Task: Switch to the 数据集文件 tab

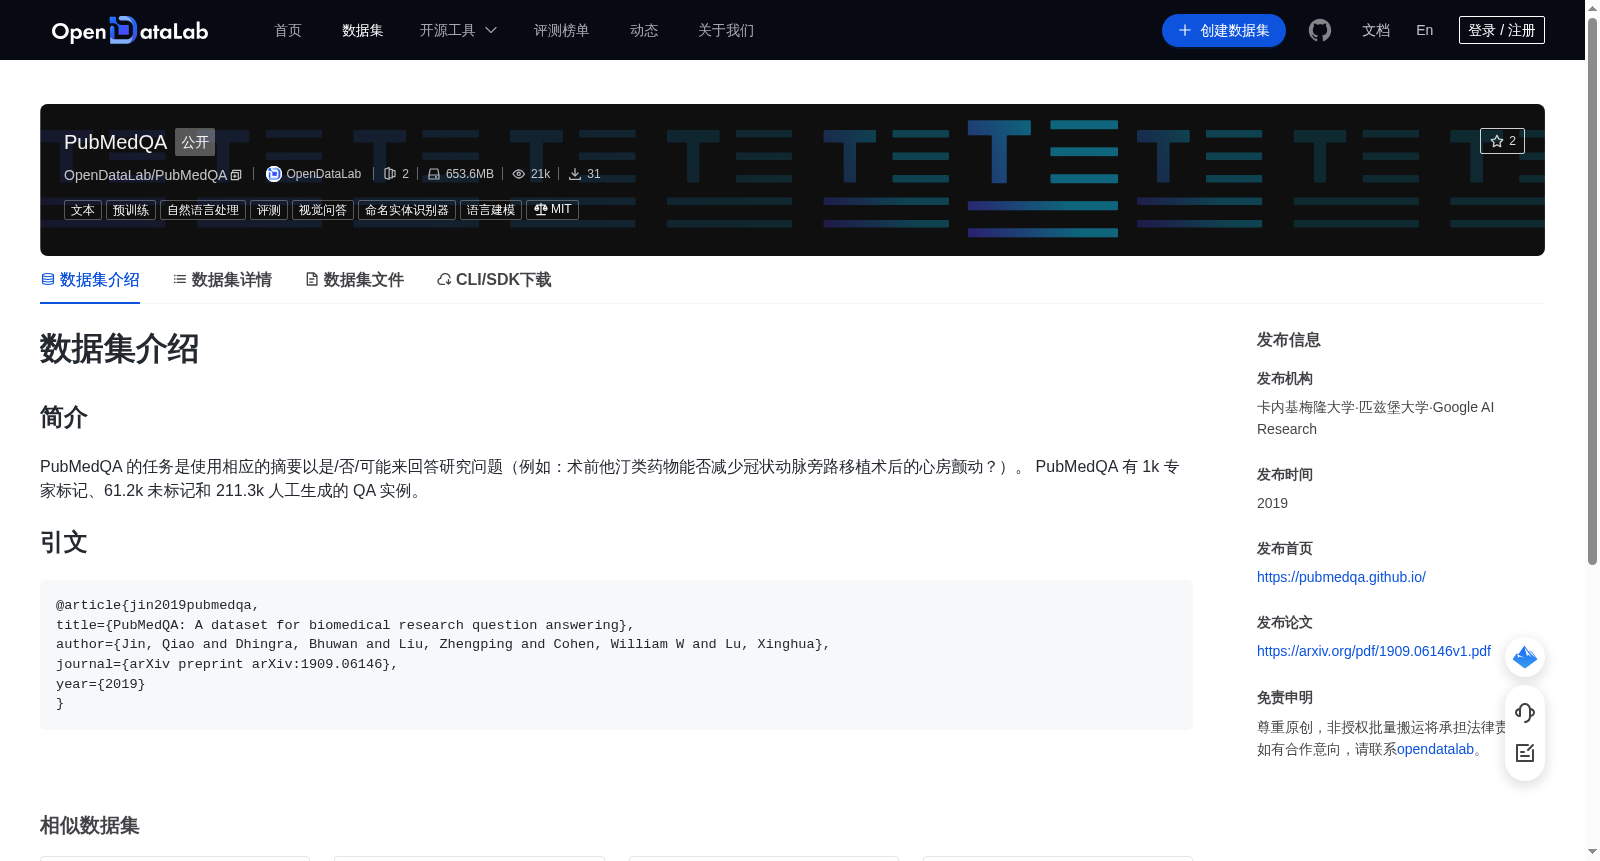Action: [354, 280]
